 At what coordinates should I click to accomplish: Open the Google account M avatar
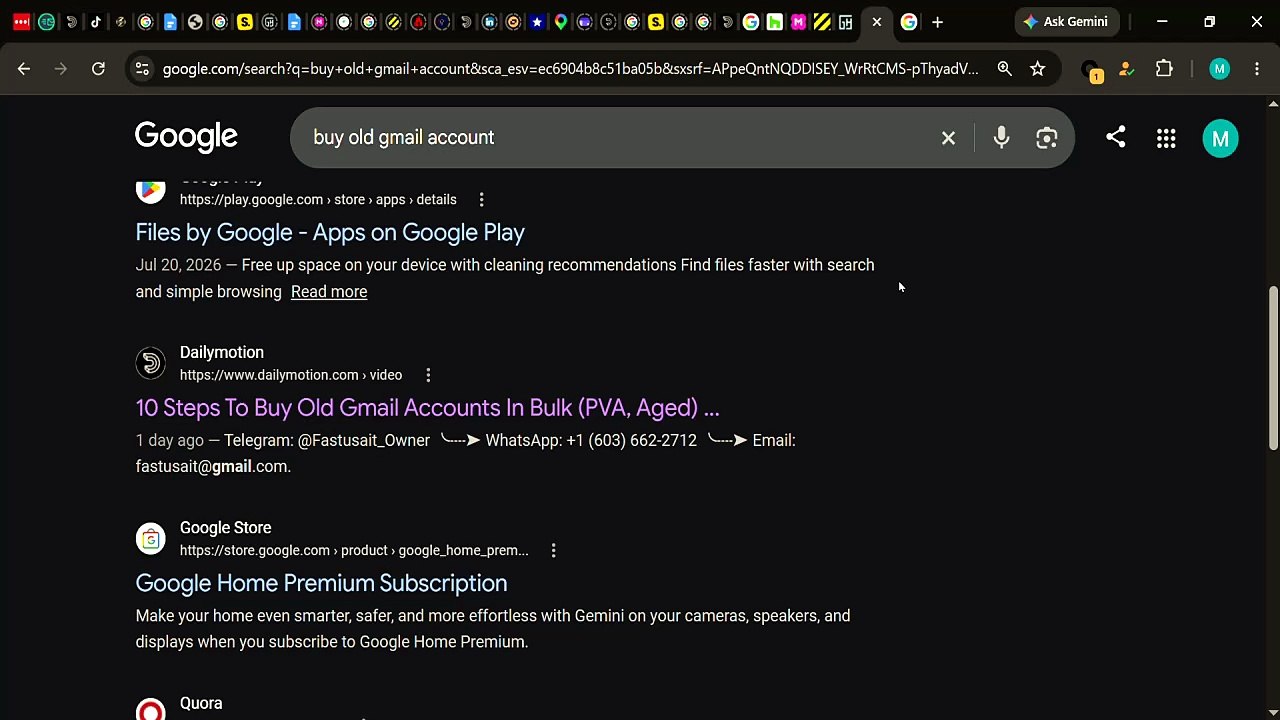(1220, 139)
